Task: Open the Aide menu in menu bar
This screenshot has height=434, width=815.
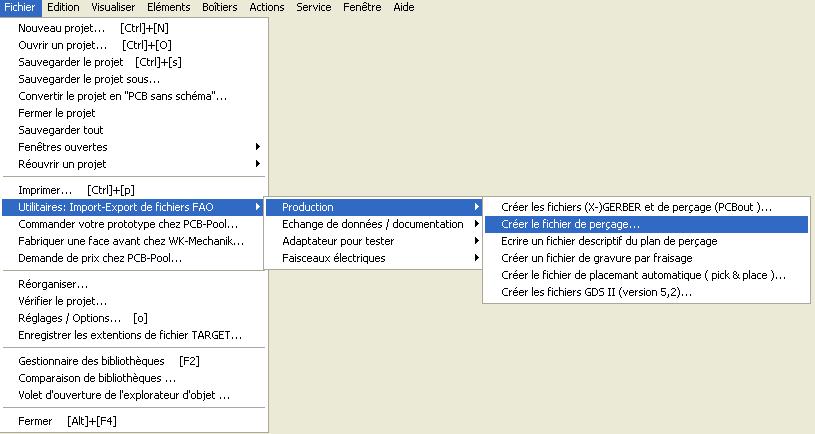Action: pyautogui.click(x=403, y=7)
